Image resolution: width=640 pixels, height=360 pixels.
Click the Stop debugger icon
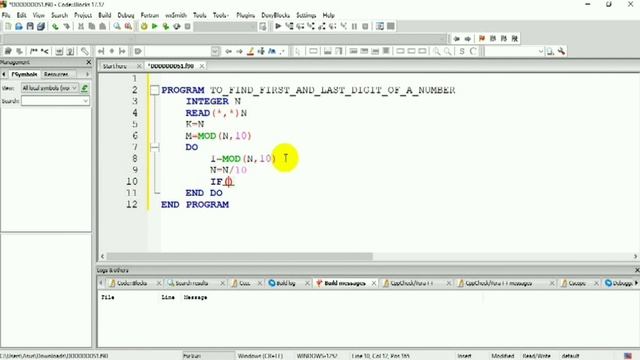coord(365,27)
